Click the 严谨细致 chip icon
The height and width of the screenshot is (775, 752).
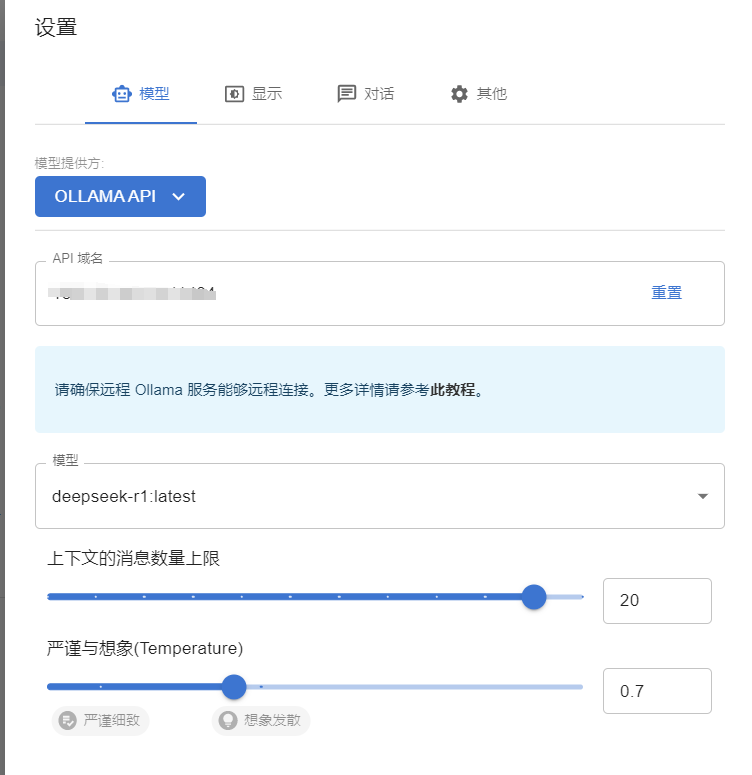point(68,721)
